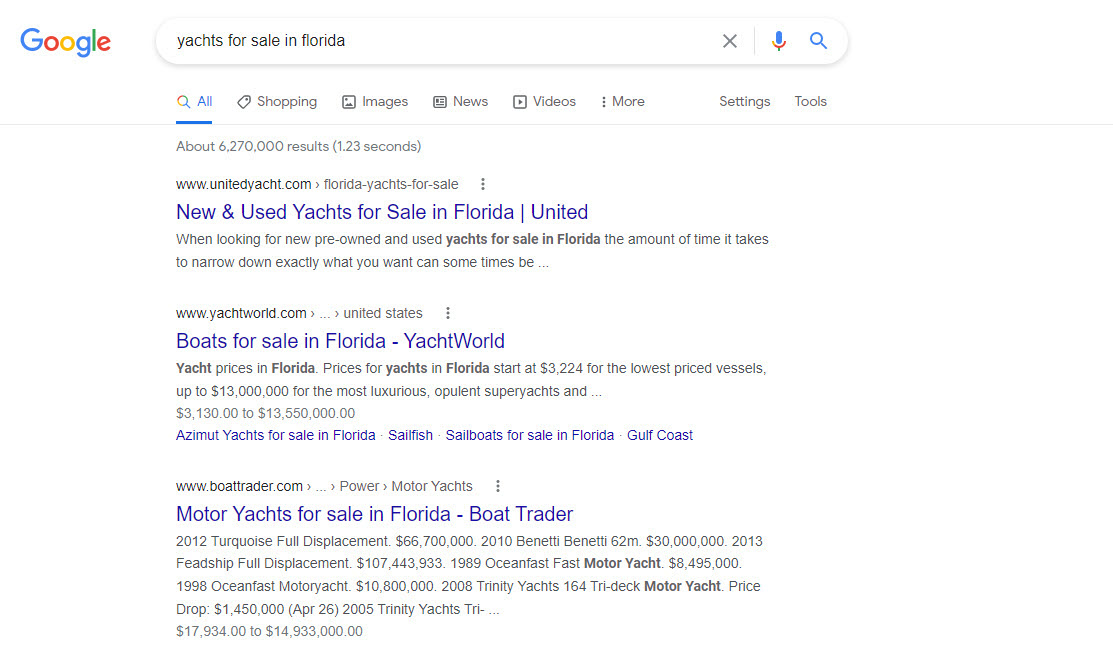The width and height of the screenshot is (1113, 650).
Task: Open three-dot menu for boattrader.com result
Action: [498, 486]
